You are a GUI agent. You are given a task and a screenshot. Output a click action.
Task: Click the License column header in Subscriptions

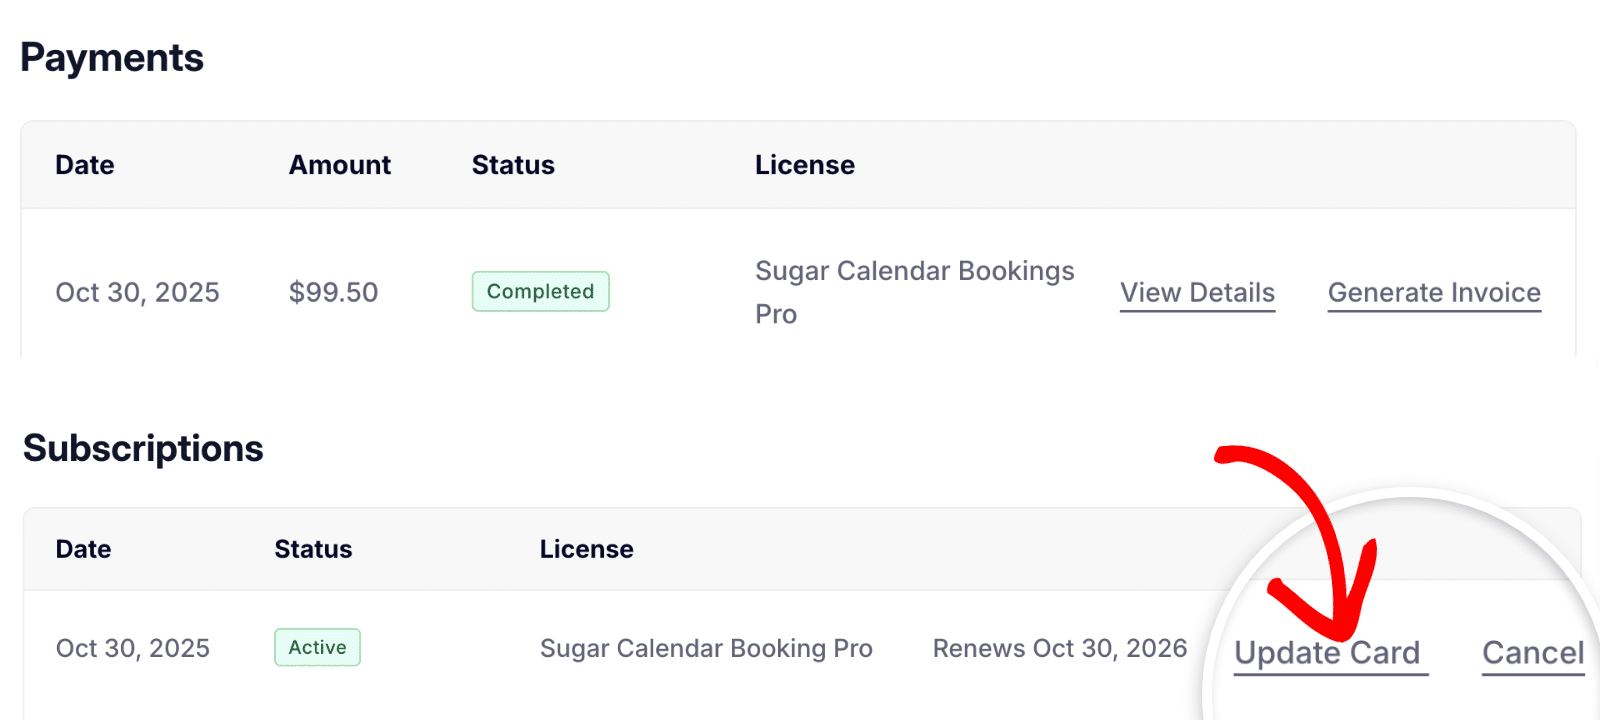point(586,549)
